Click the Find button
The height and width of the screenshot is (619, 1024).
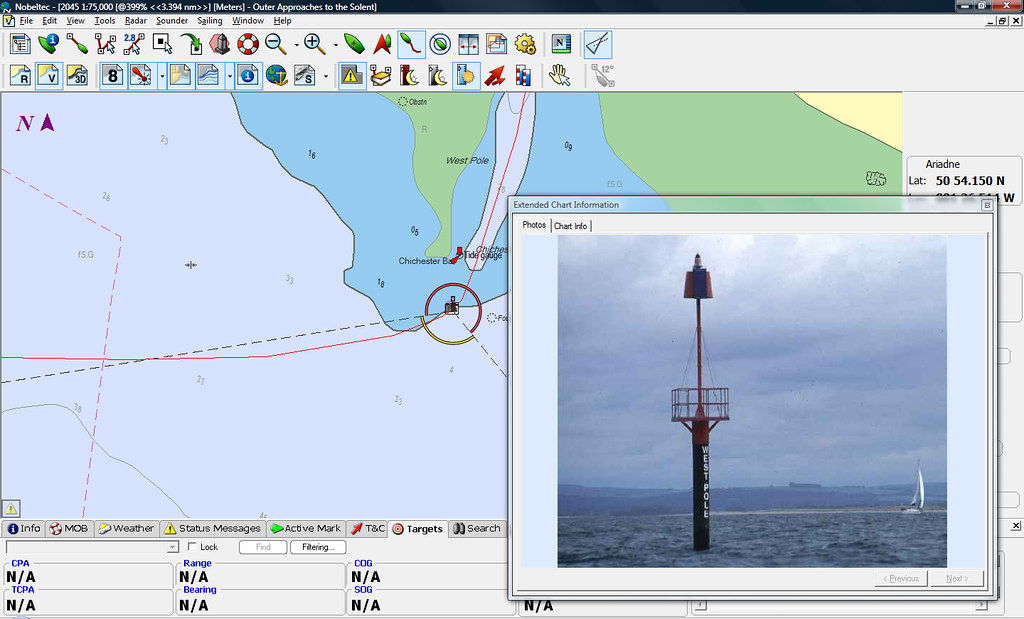click(x=263, y=547)
